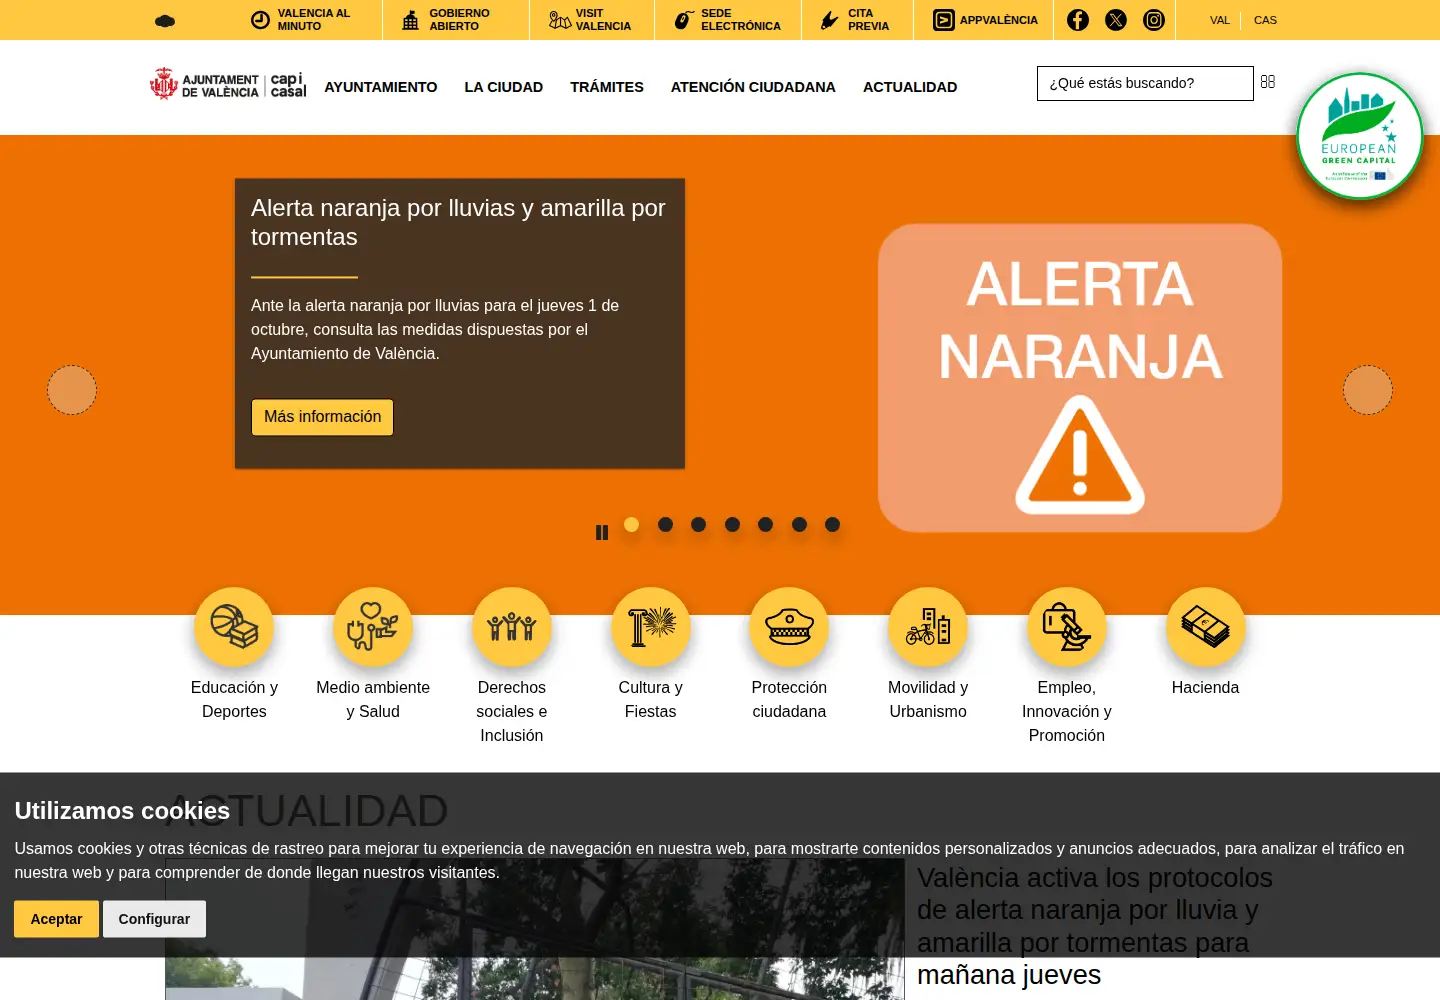Open the La Ciudad menu
This screenshot has width=1440, height=1000.
pyautogui.click(x=504, y=87)
